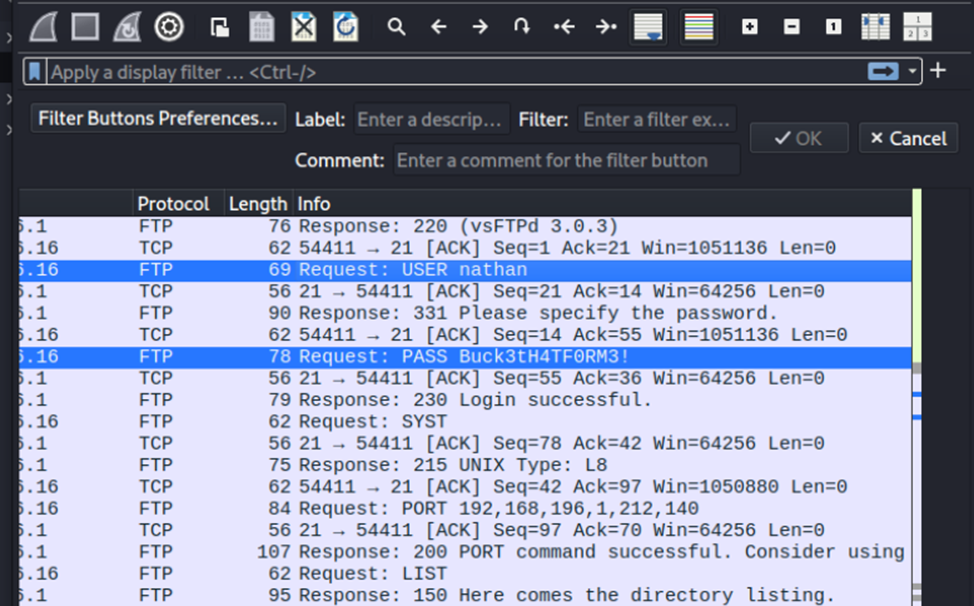This screenshot has width=974, height=606.
Task: Select the 150 directory listing response
Action: coord(465,595)
